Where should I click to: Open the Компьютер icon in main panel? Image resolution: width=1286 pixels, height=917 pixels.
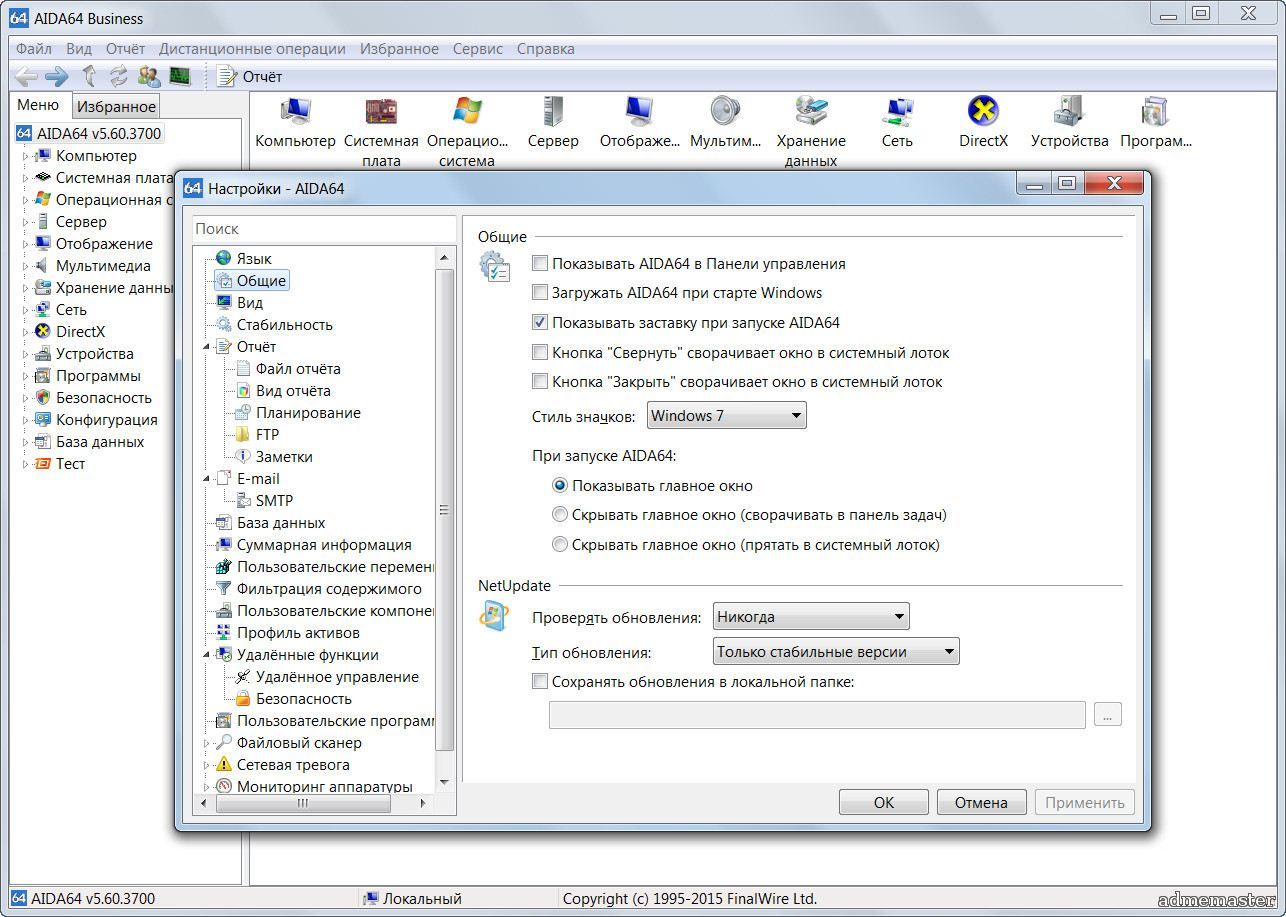[295, 112]
